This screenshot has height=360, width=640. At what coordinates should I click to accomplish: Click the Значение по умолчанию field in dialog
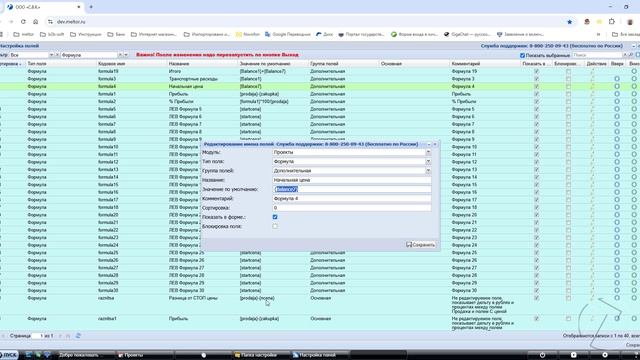point(351,189)
